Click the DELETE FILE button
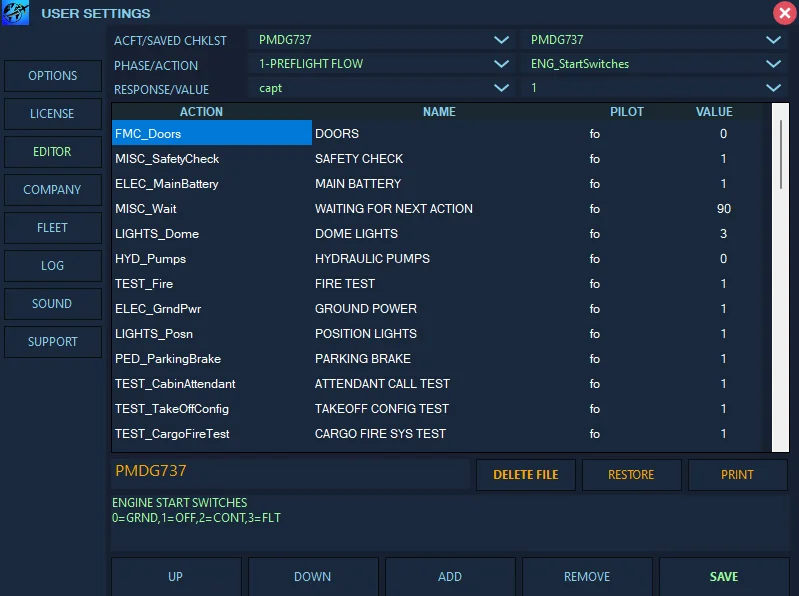799x596 pixels. [x=526, y=475]
